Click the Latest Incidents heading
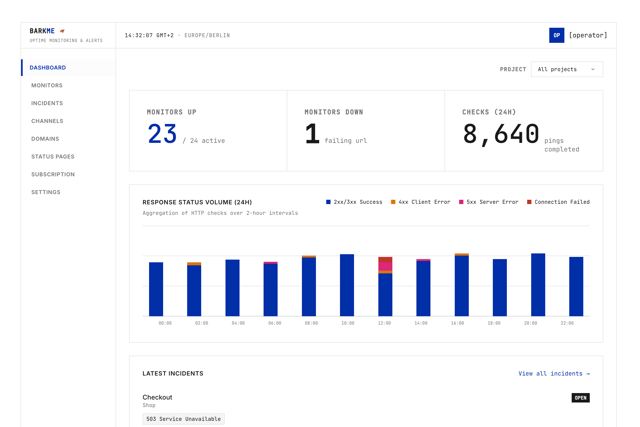 [x=173, y=374]
